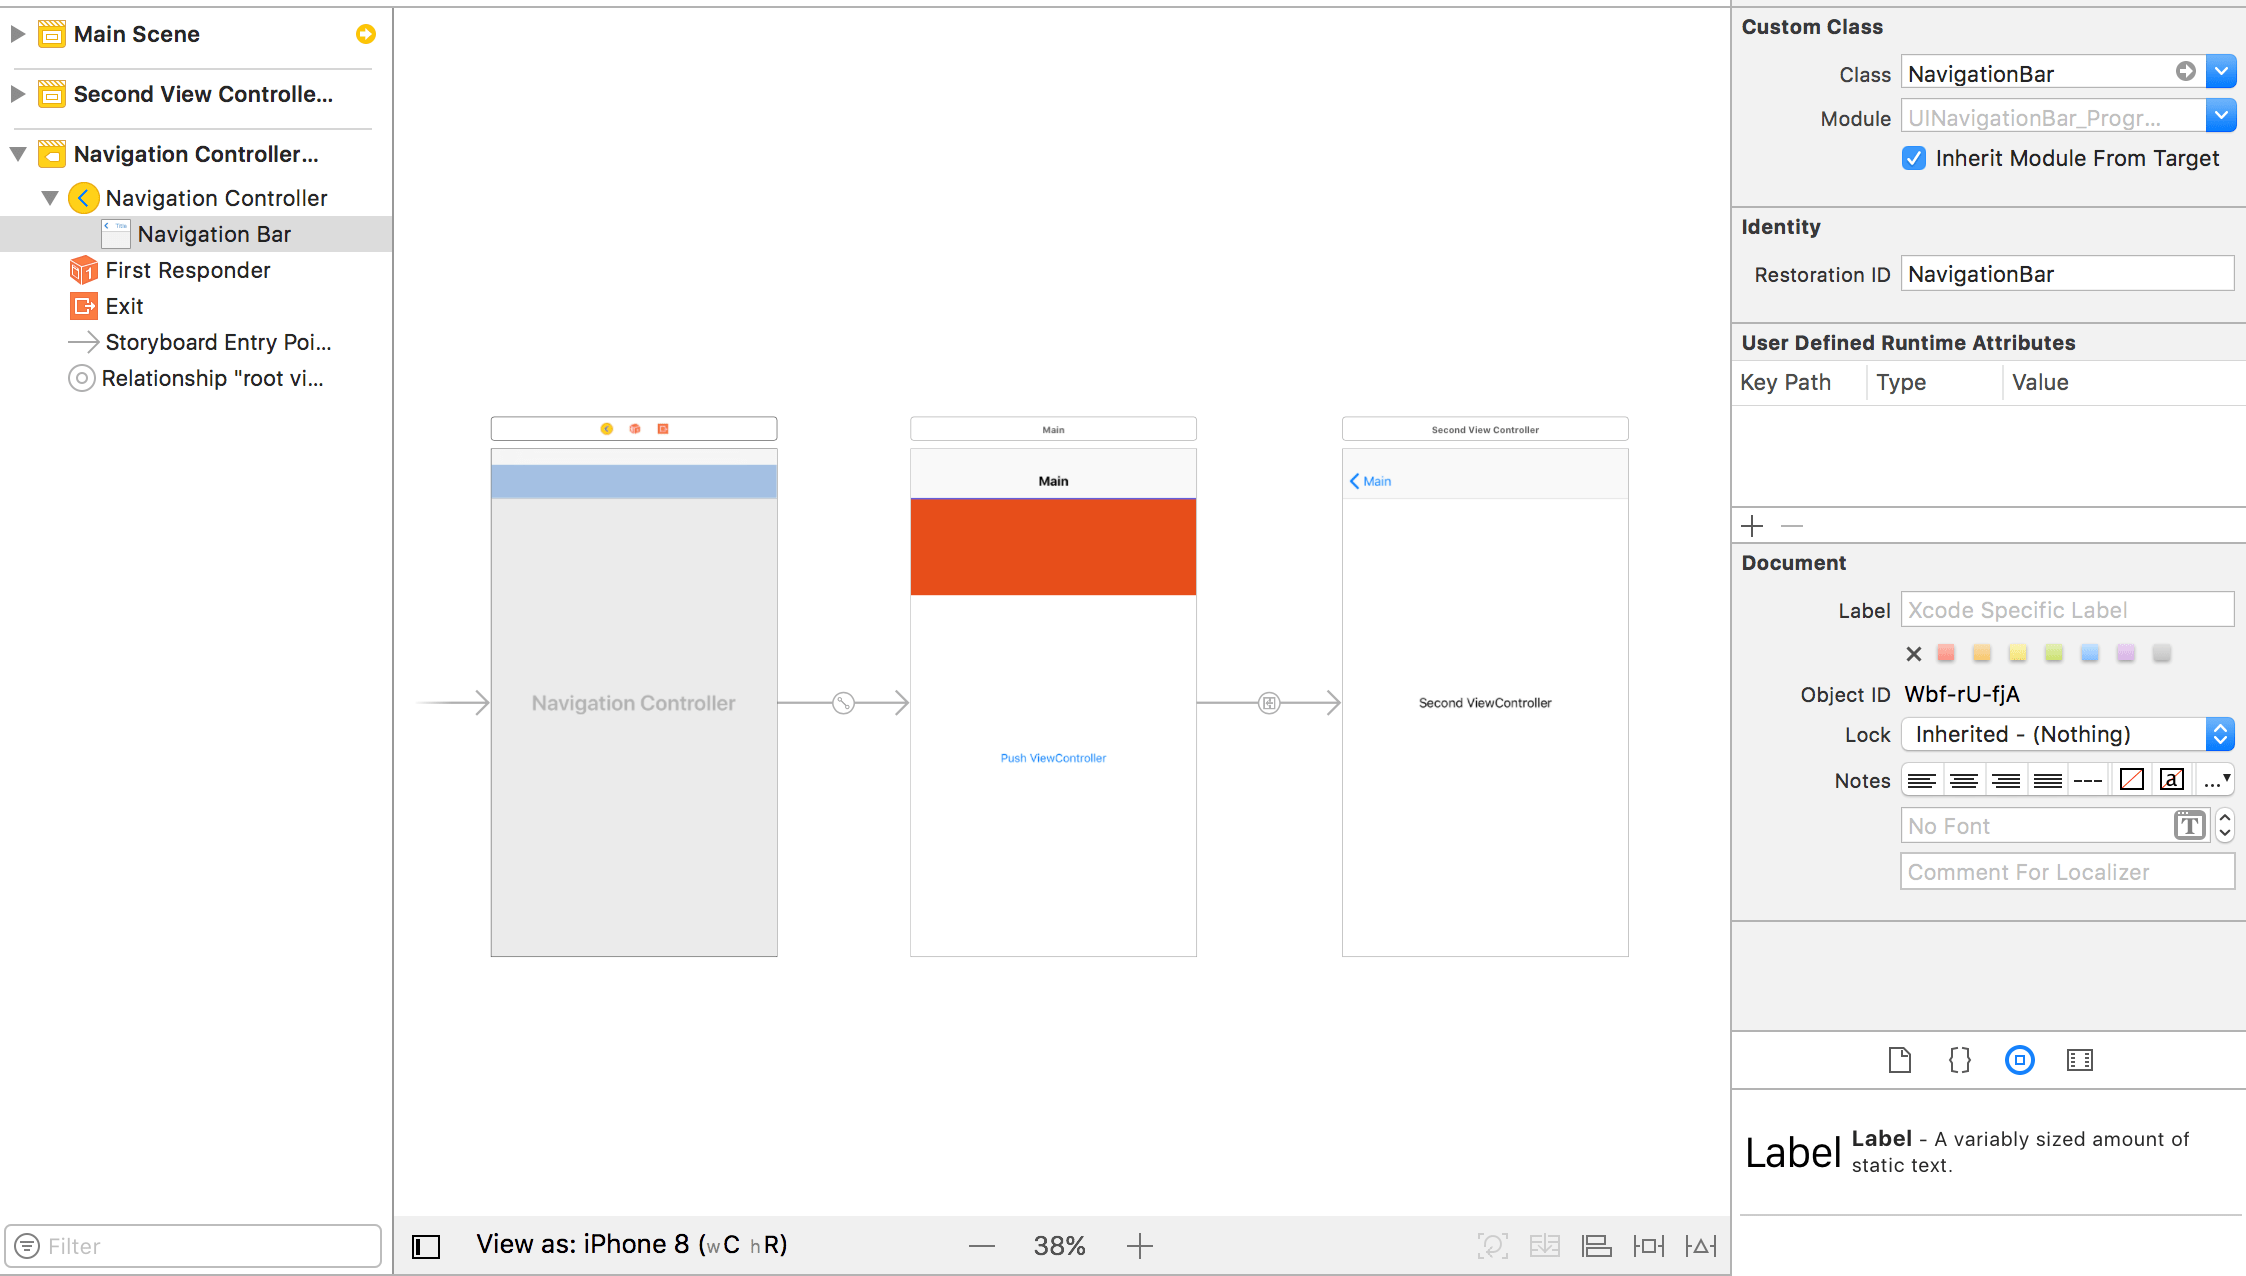Screen dimensions: 2246x1276
Task: Open the Resolve Auto Layout Issues icon
Action: [1700, 1246]
